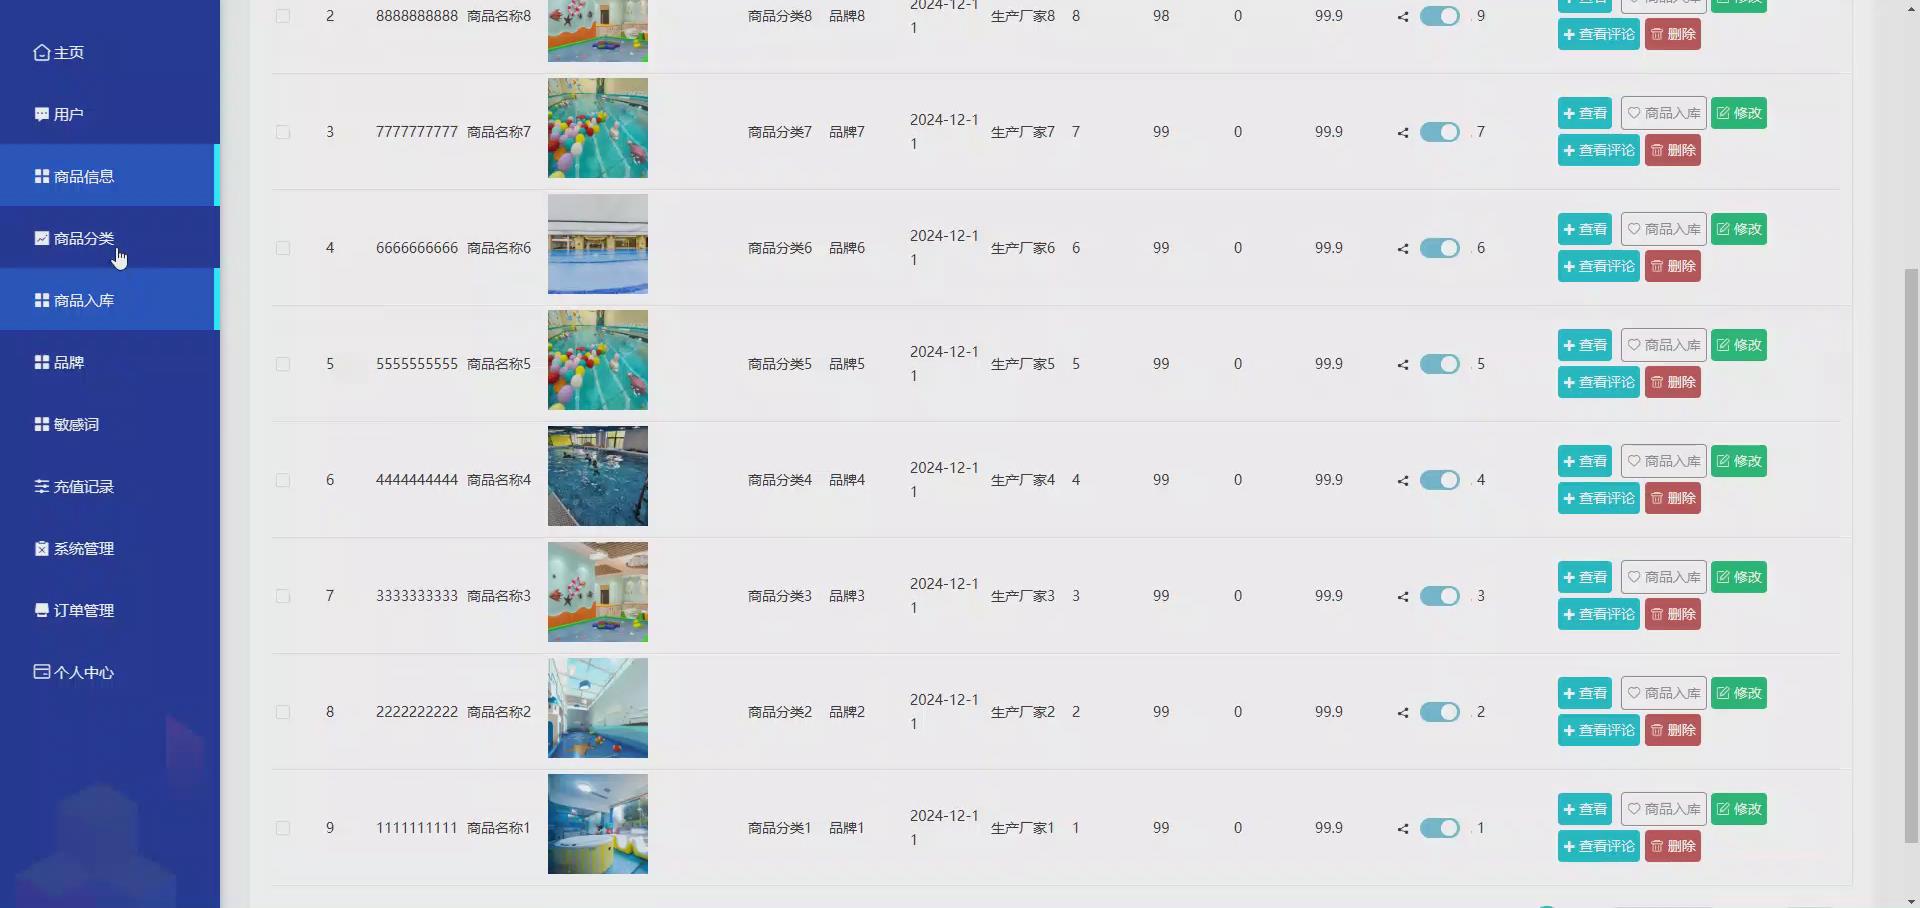1920x908 pixels.
Task: Open 充值记录 in the sidebar
Action: point(110,486)
